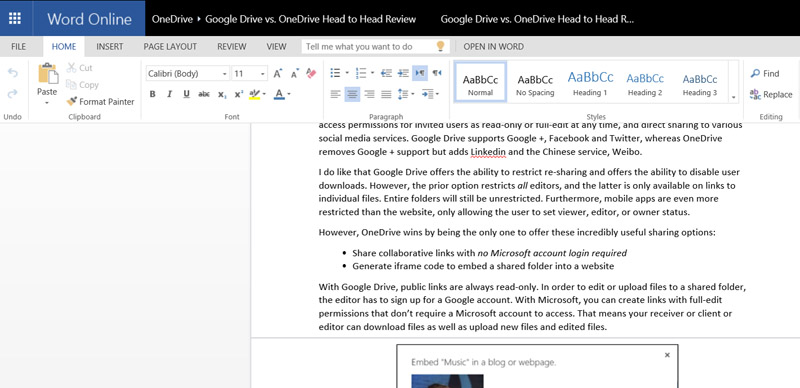The height and width of the screenshot is (388, 800).
Task: Open the Paste options dropdown arrow
Action: tap(47, 103)
